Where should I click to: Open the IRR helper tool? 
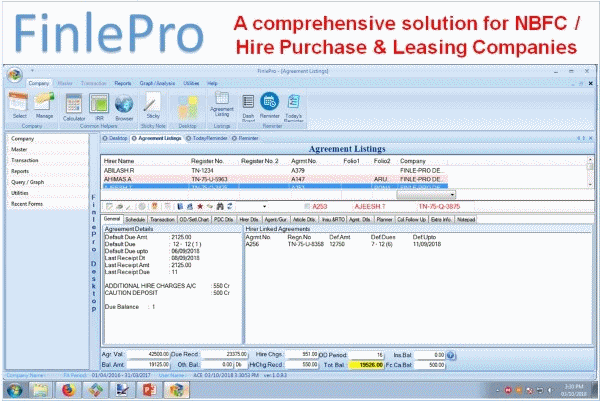(99, 107)
